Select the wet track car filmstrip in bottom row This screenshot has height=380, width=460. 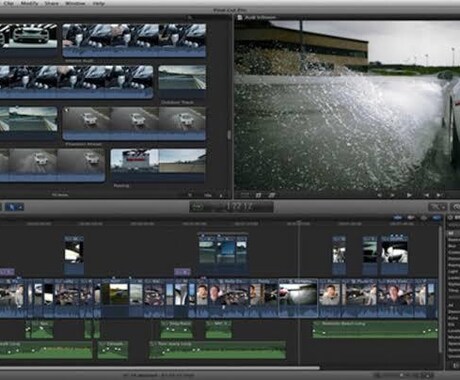pos(52,165)
